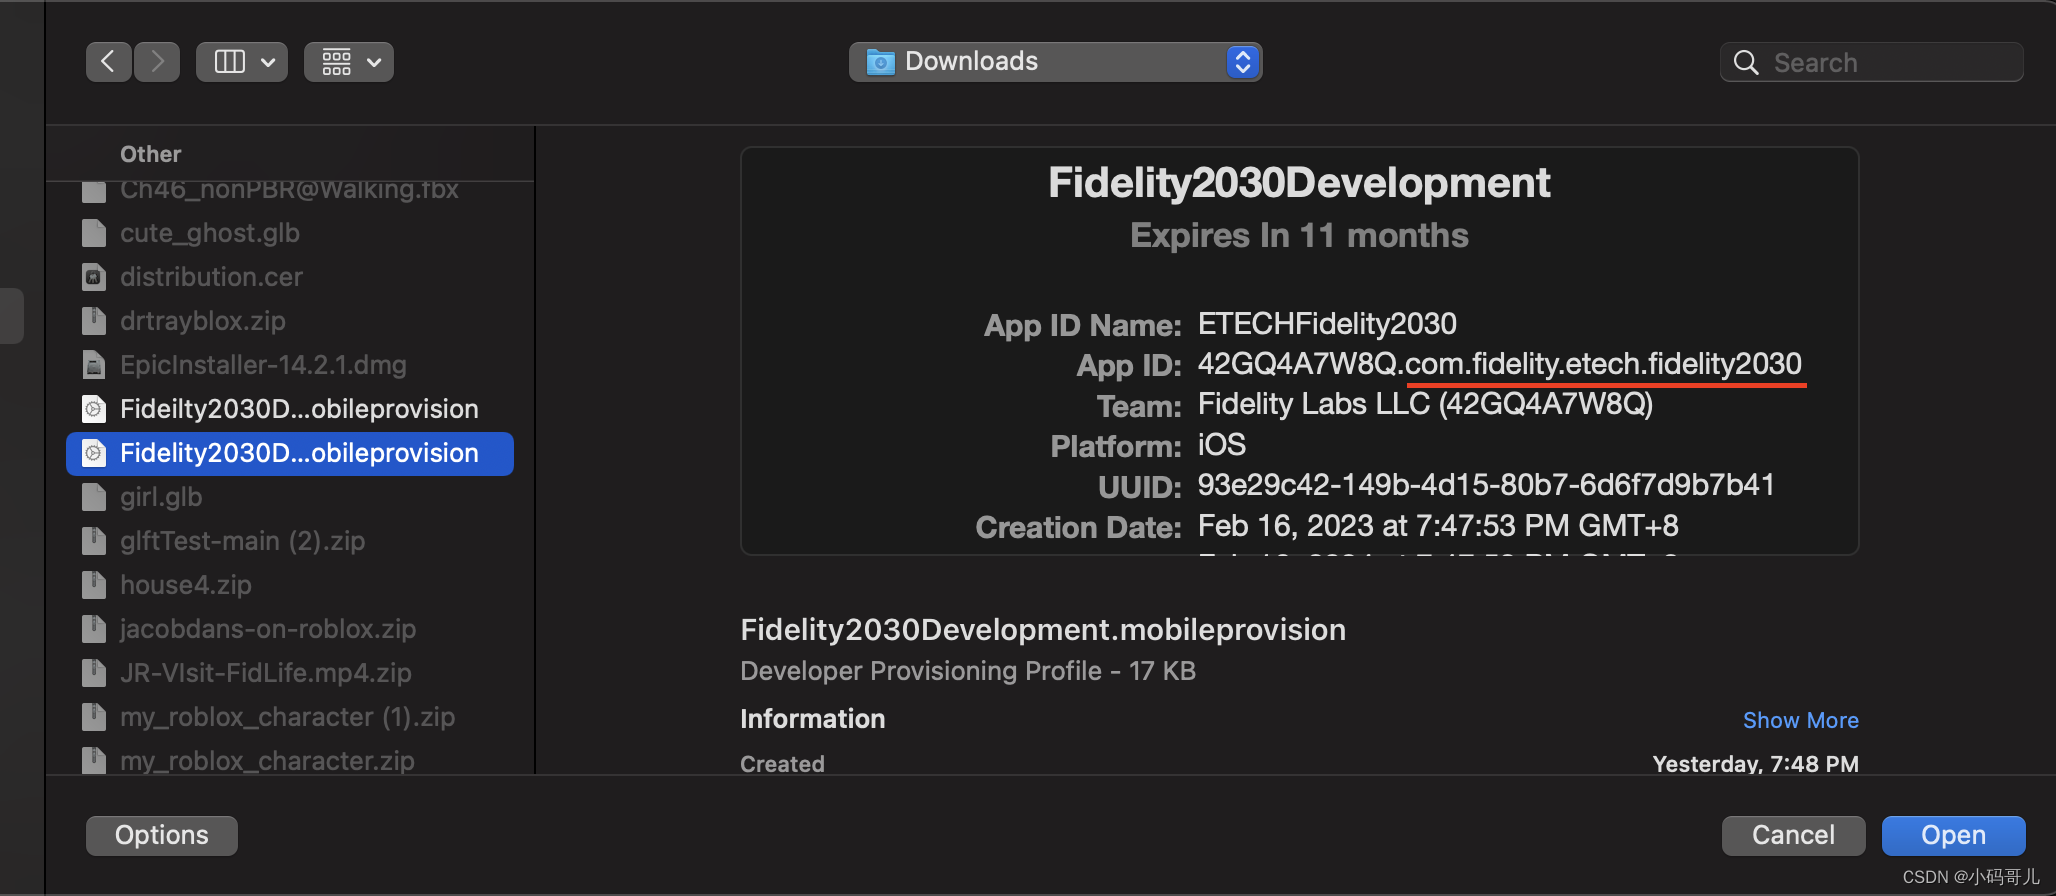Select drtrayblox.zip file
The image size is (2056, 896).
point(290,321)
